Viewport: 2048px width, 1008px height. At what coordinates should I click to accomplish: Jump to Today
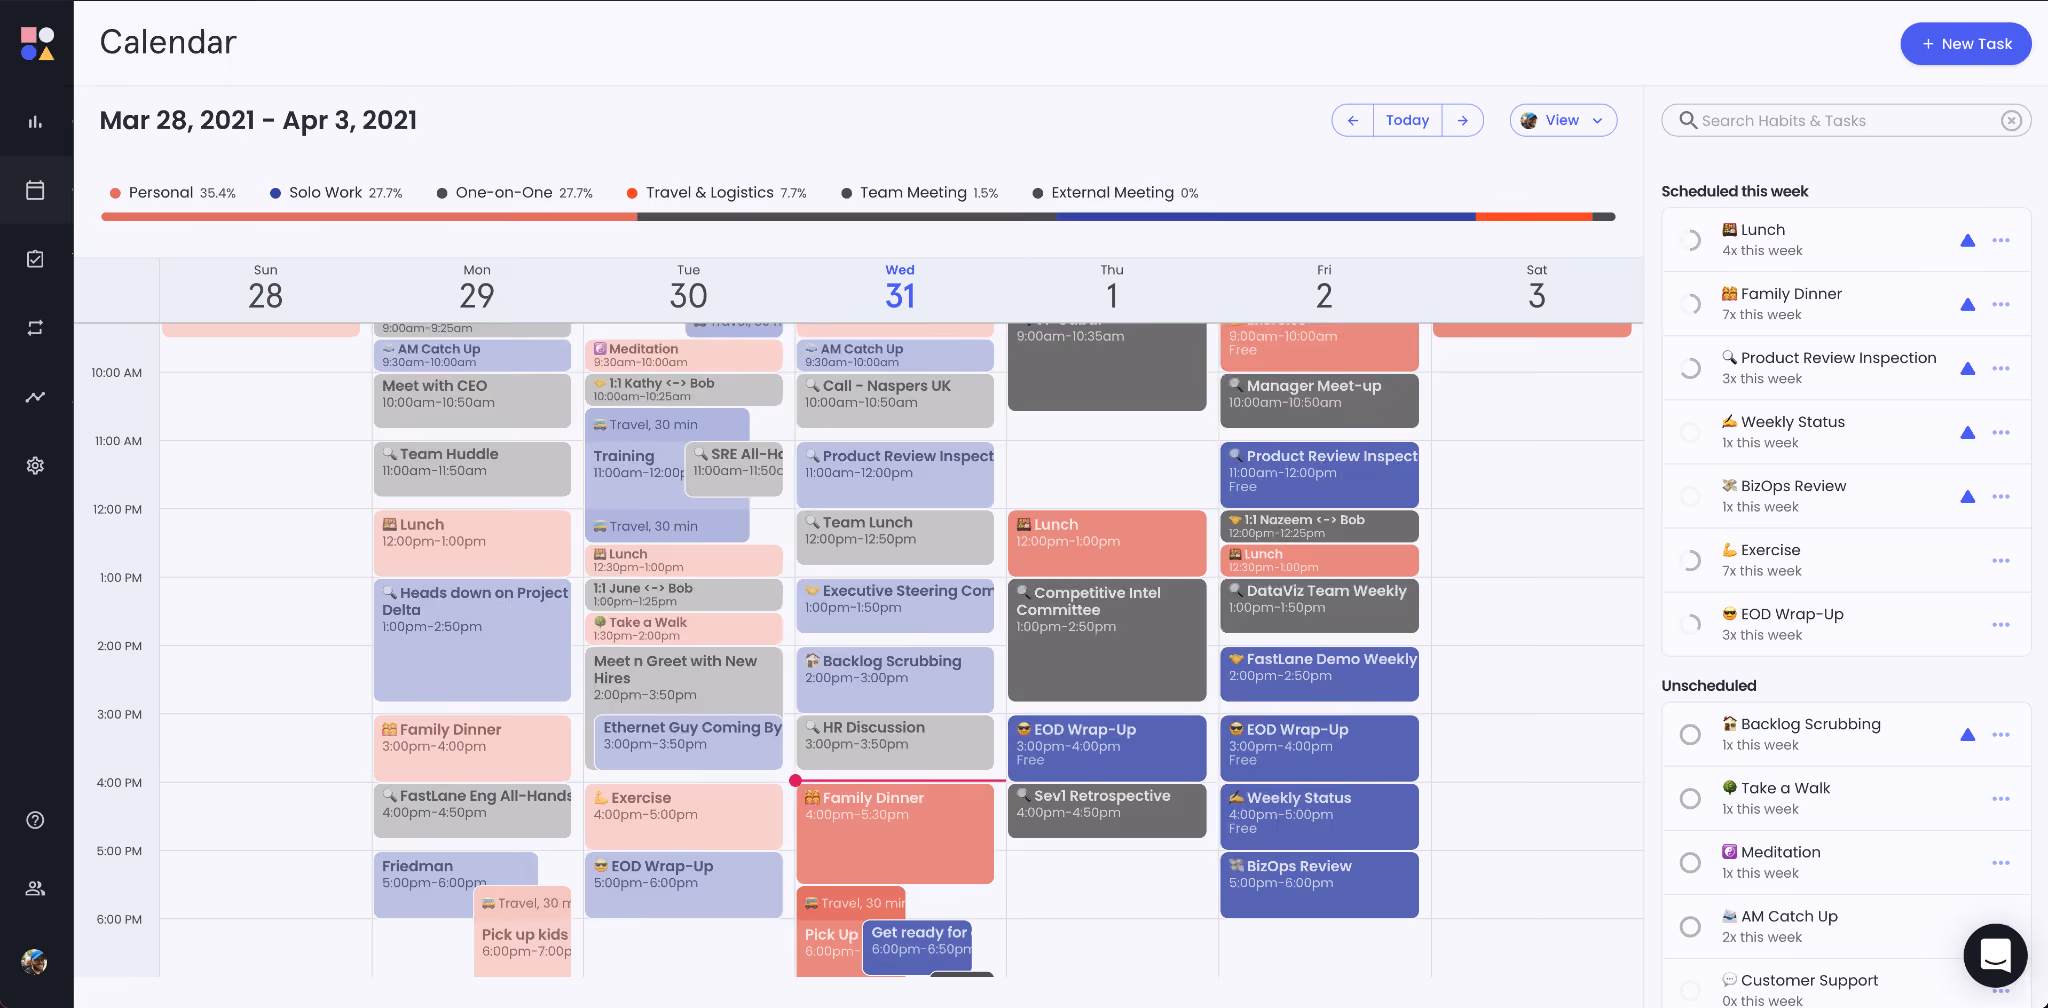click(x=1407, y=120)
